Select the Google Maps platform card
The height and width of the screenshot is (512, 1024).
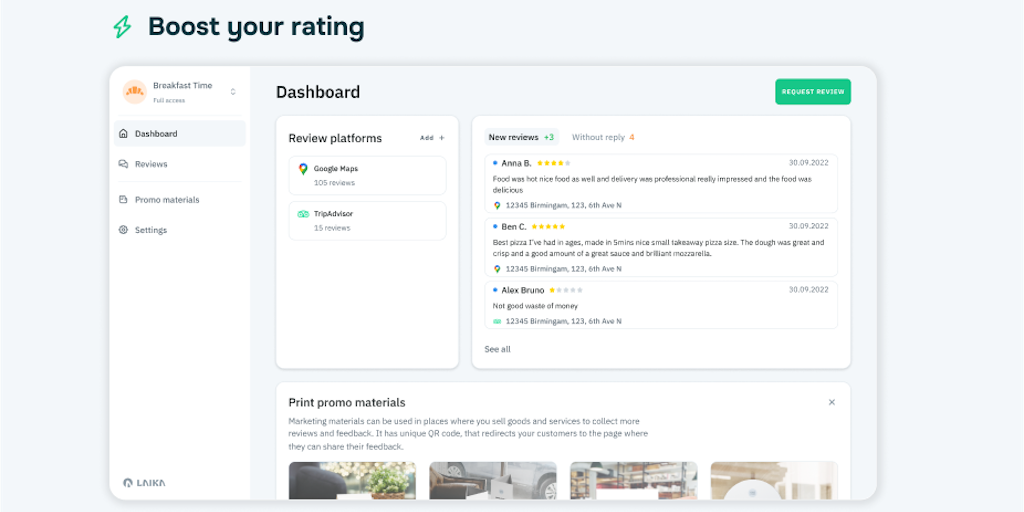[x=367, y=175]
